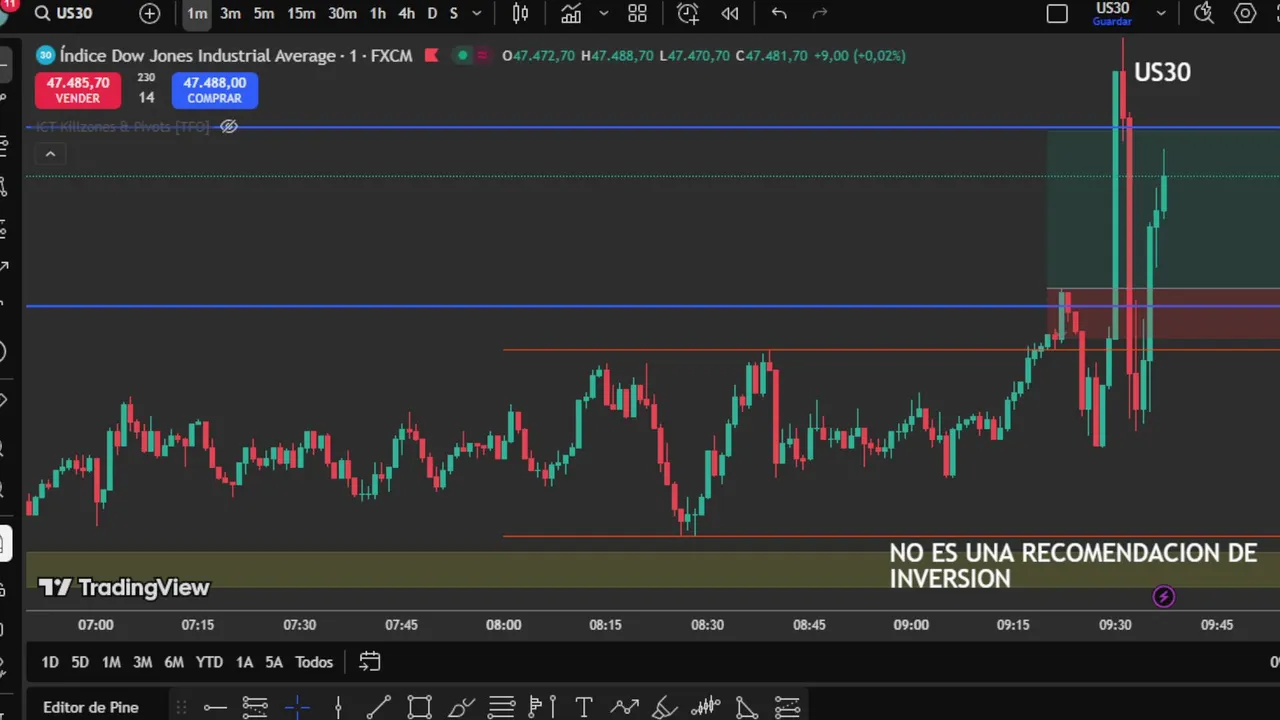Expand the indicators favorites dropdown arrow
This screenshot has height=720, width=1280.
(x=603, y=13)
